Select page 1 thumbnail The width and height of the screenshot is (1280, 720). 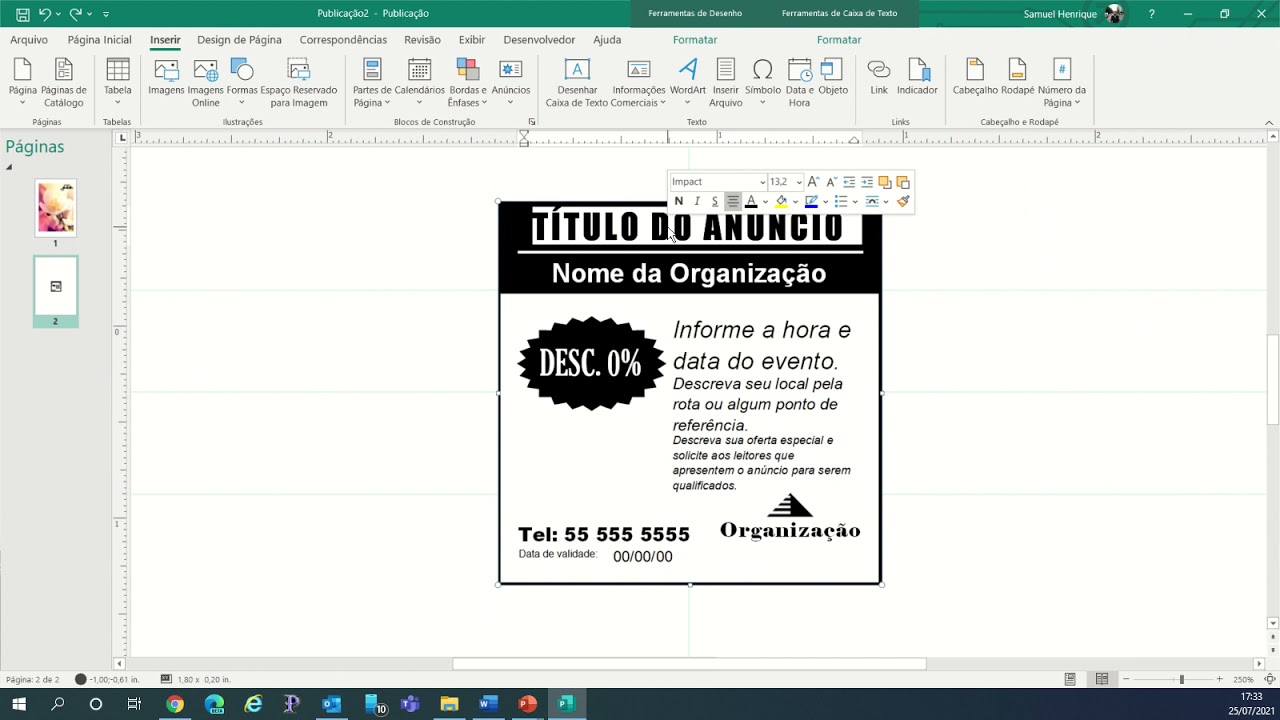(56, 207)
